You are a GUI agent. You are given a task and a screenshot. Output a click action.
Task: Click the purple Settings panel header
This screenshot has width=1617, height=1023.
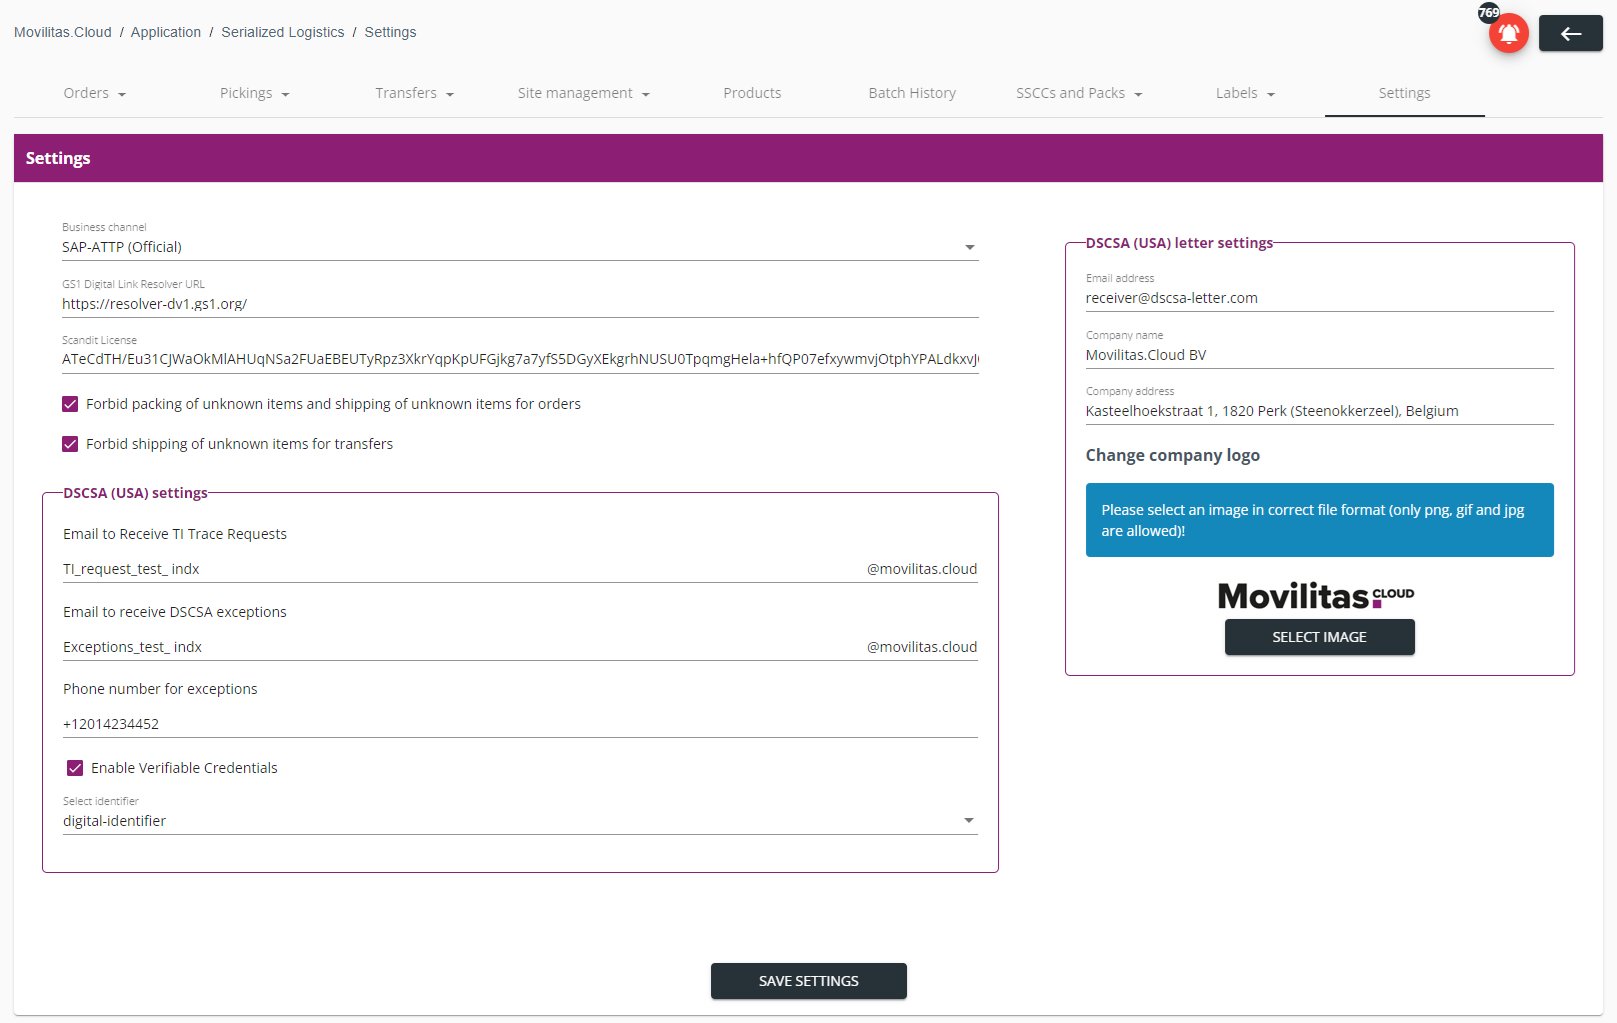(808, 158)
